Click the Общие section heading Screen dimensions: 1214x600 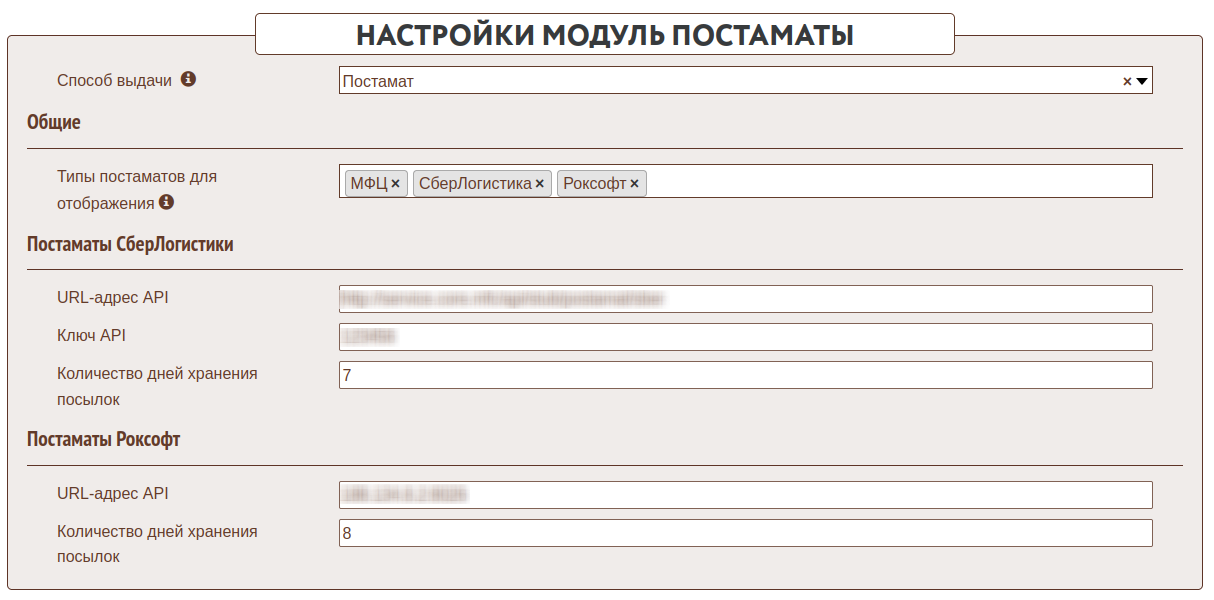click(x=54, y=122)
